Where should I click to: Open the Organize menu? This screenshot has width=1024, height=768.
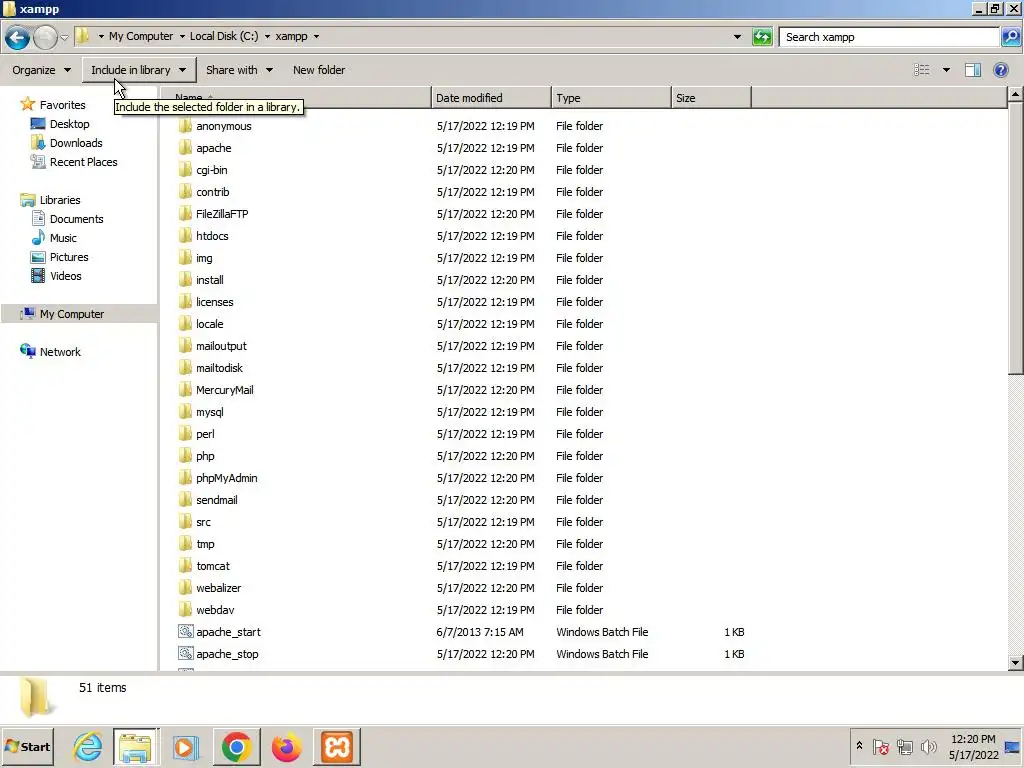[42, 70]
